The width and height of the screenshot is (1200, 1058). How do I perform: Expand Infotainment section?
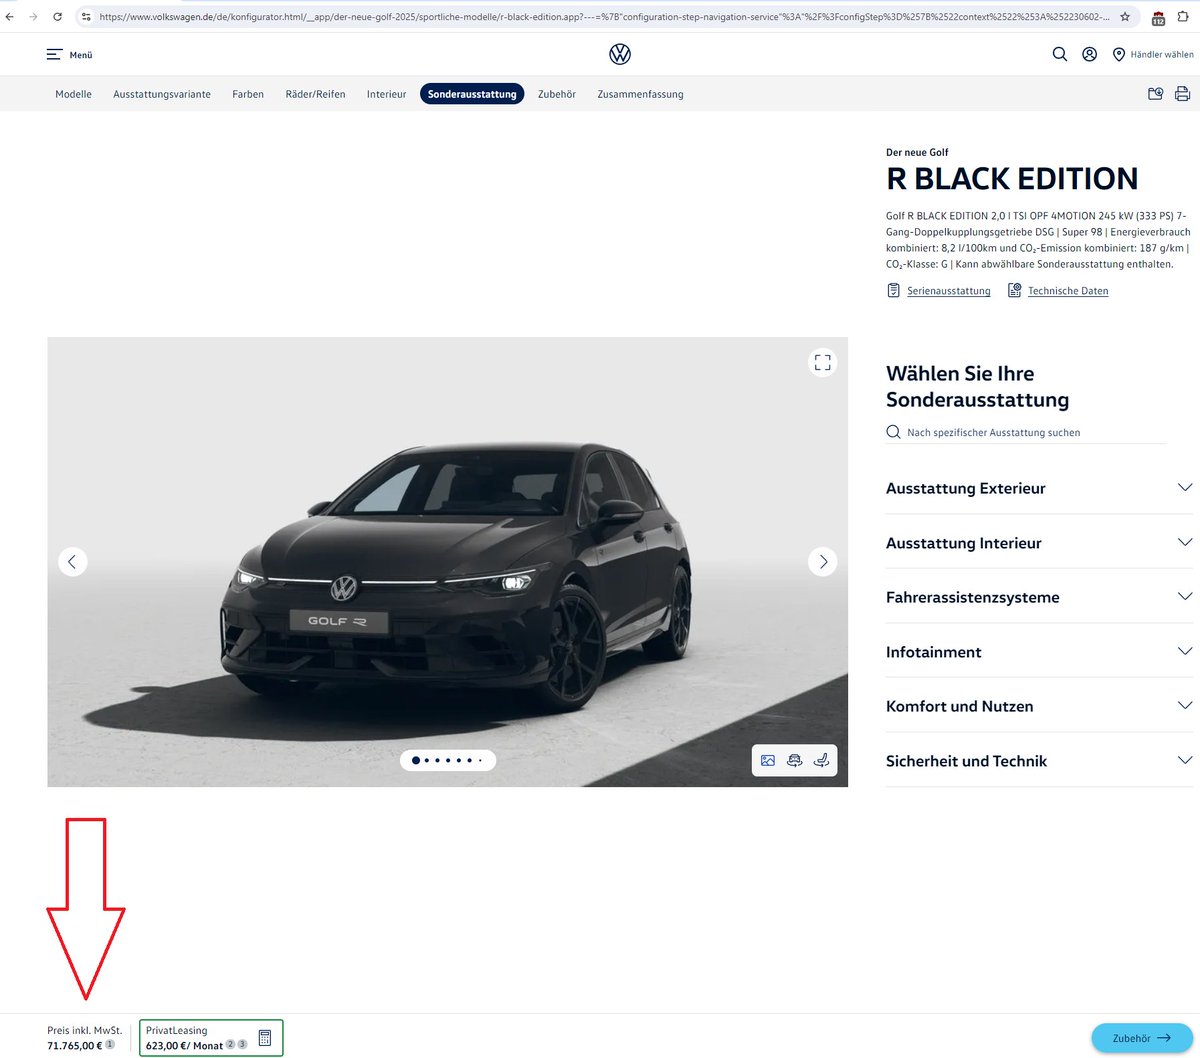pos(1039,652)
